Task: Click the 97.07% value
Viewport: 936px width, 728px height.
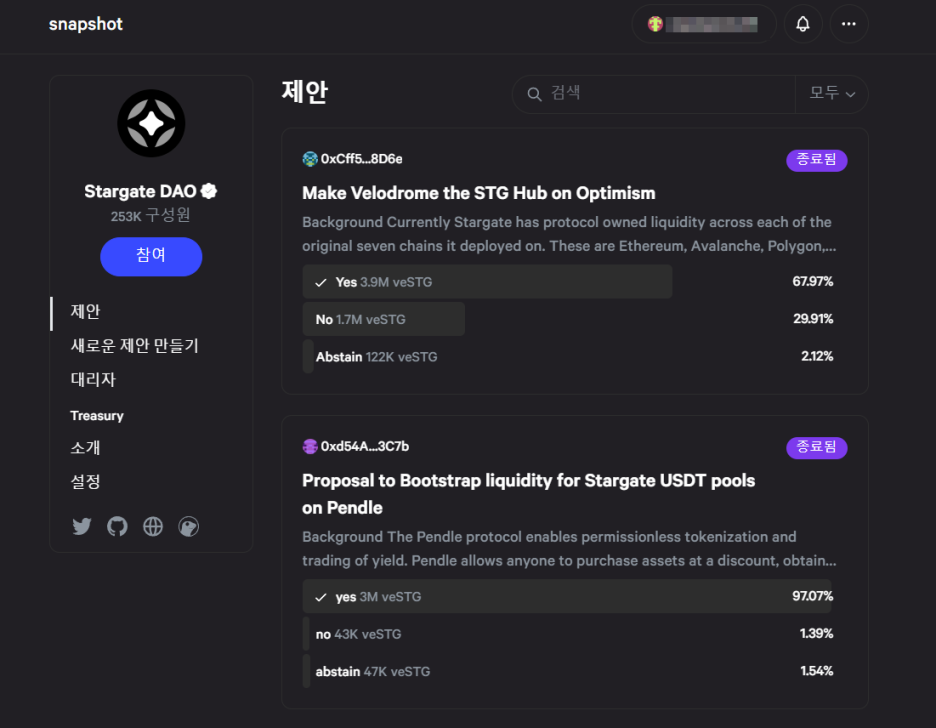Action: coord(812,596)
